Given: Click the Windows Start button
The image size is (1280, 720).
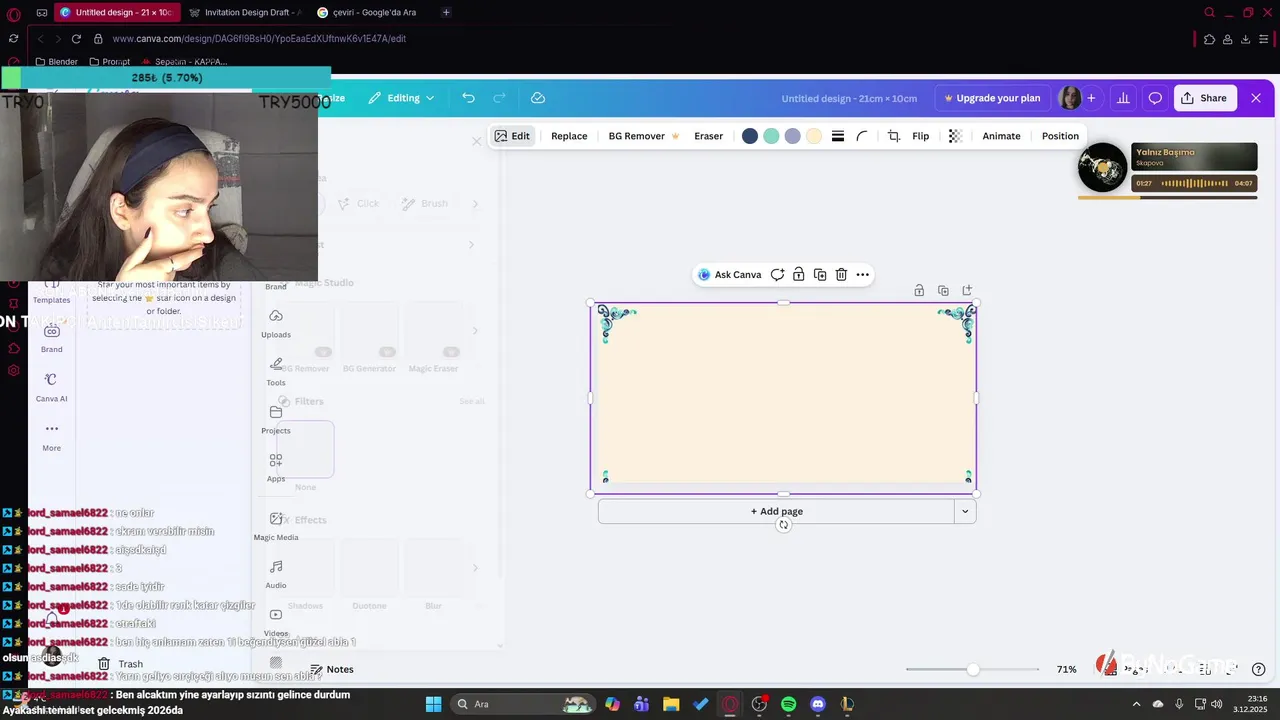Looking at the screenshot, I should 433,704.
